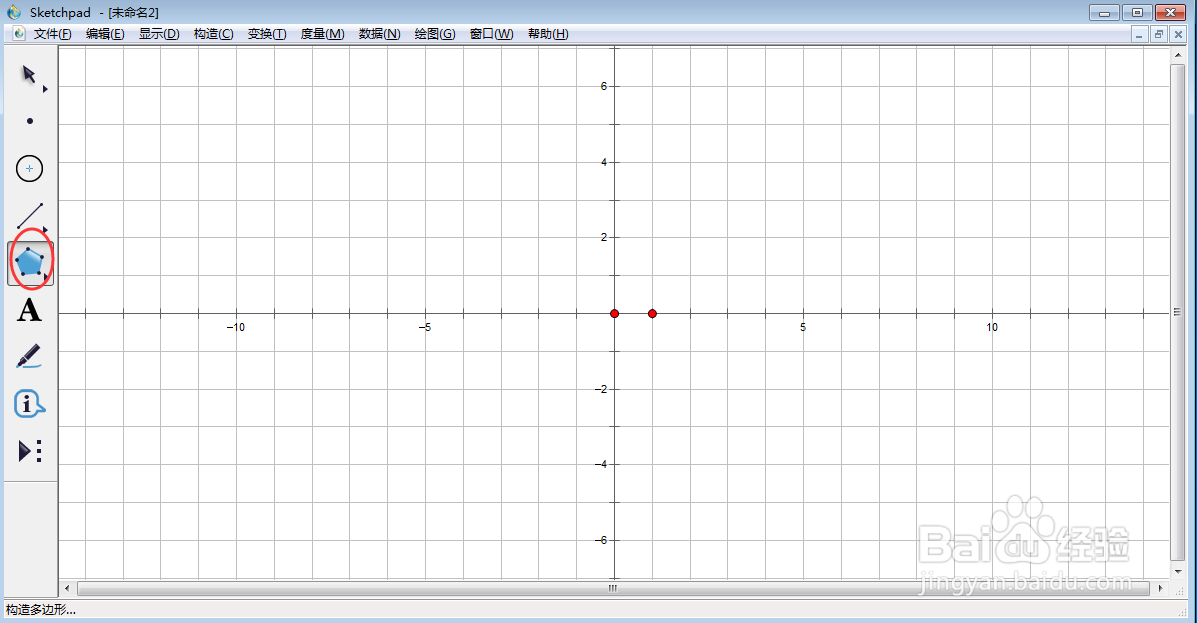Click the x-axis label 5
Viewport: 1197px width, 623px height.
tap(803, 328)
